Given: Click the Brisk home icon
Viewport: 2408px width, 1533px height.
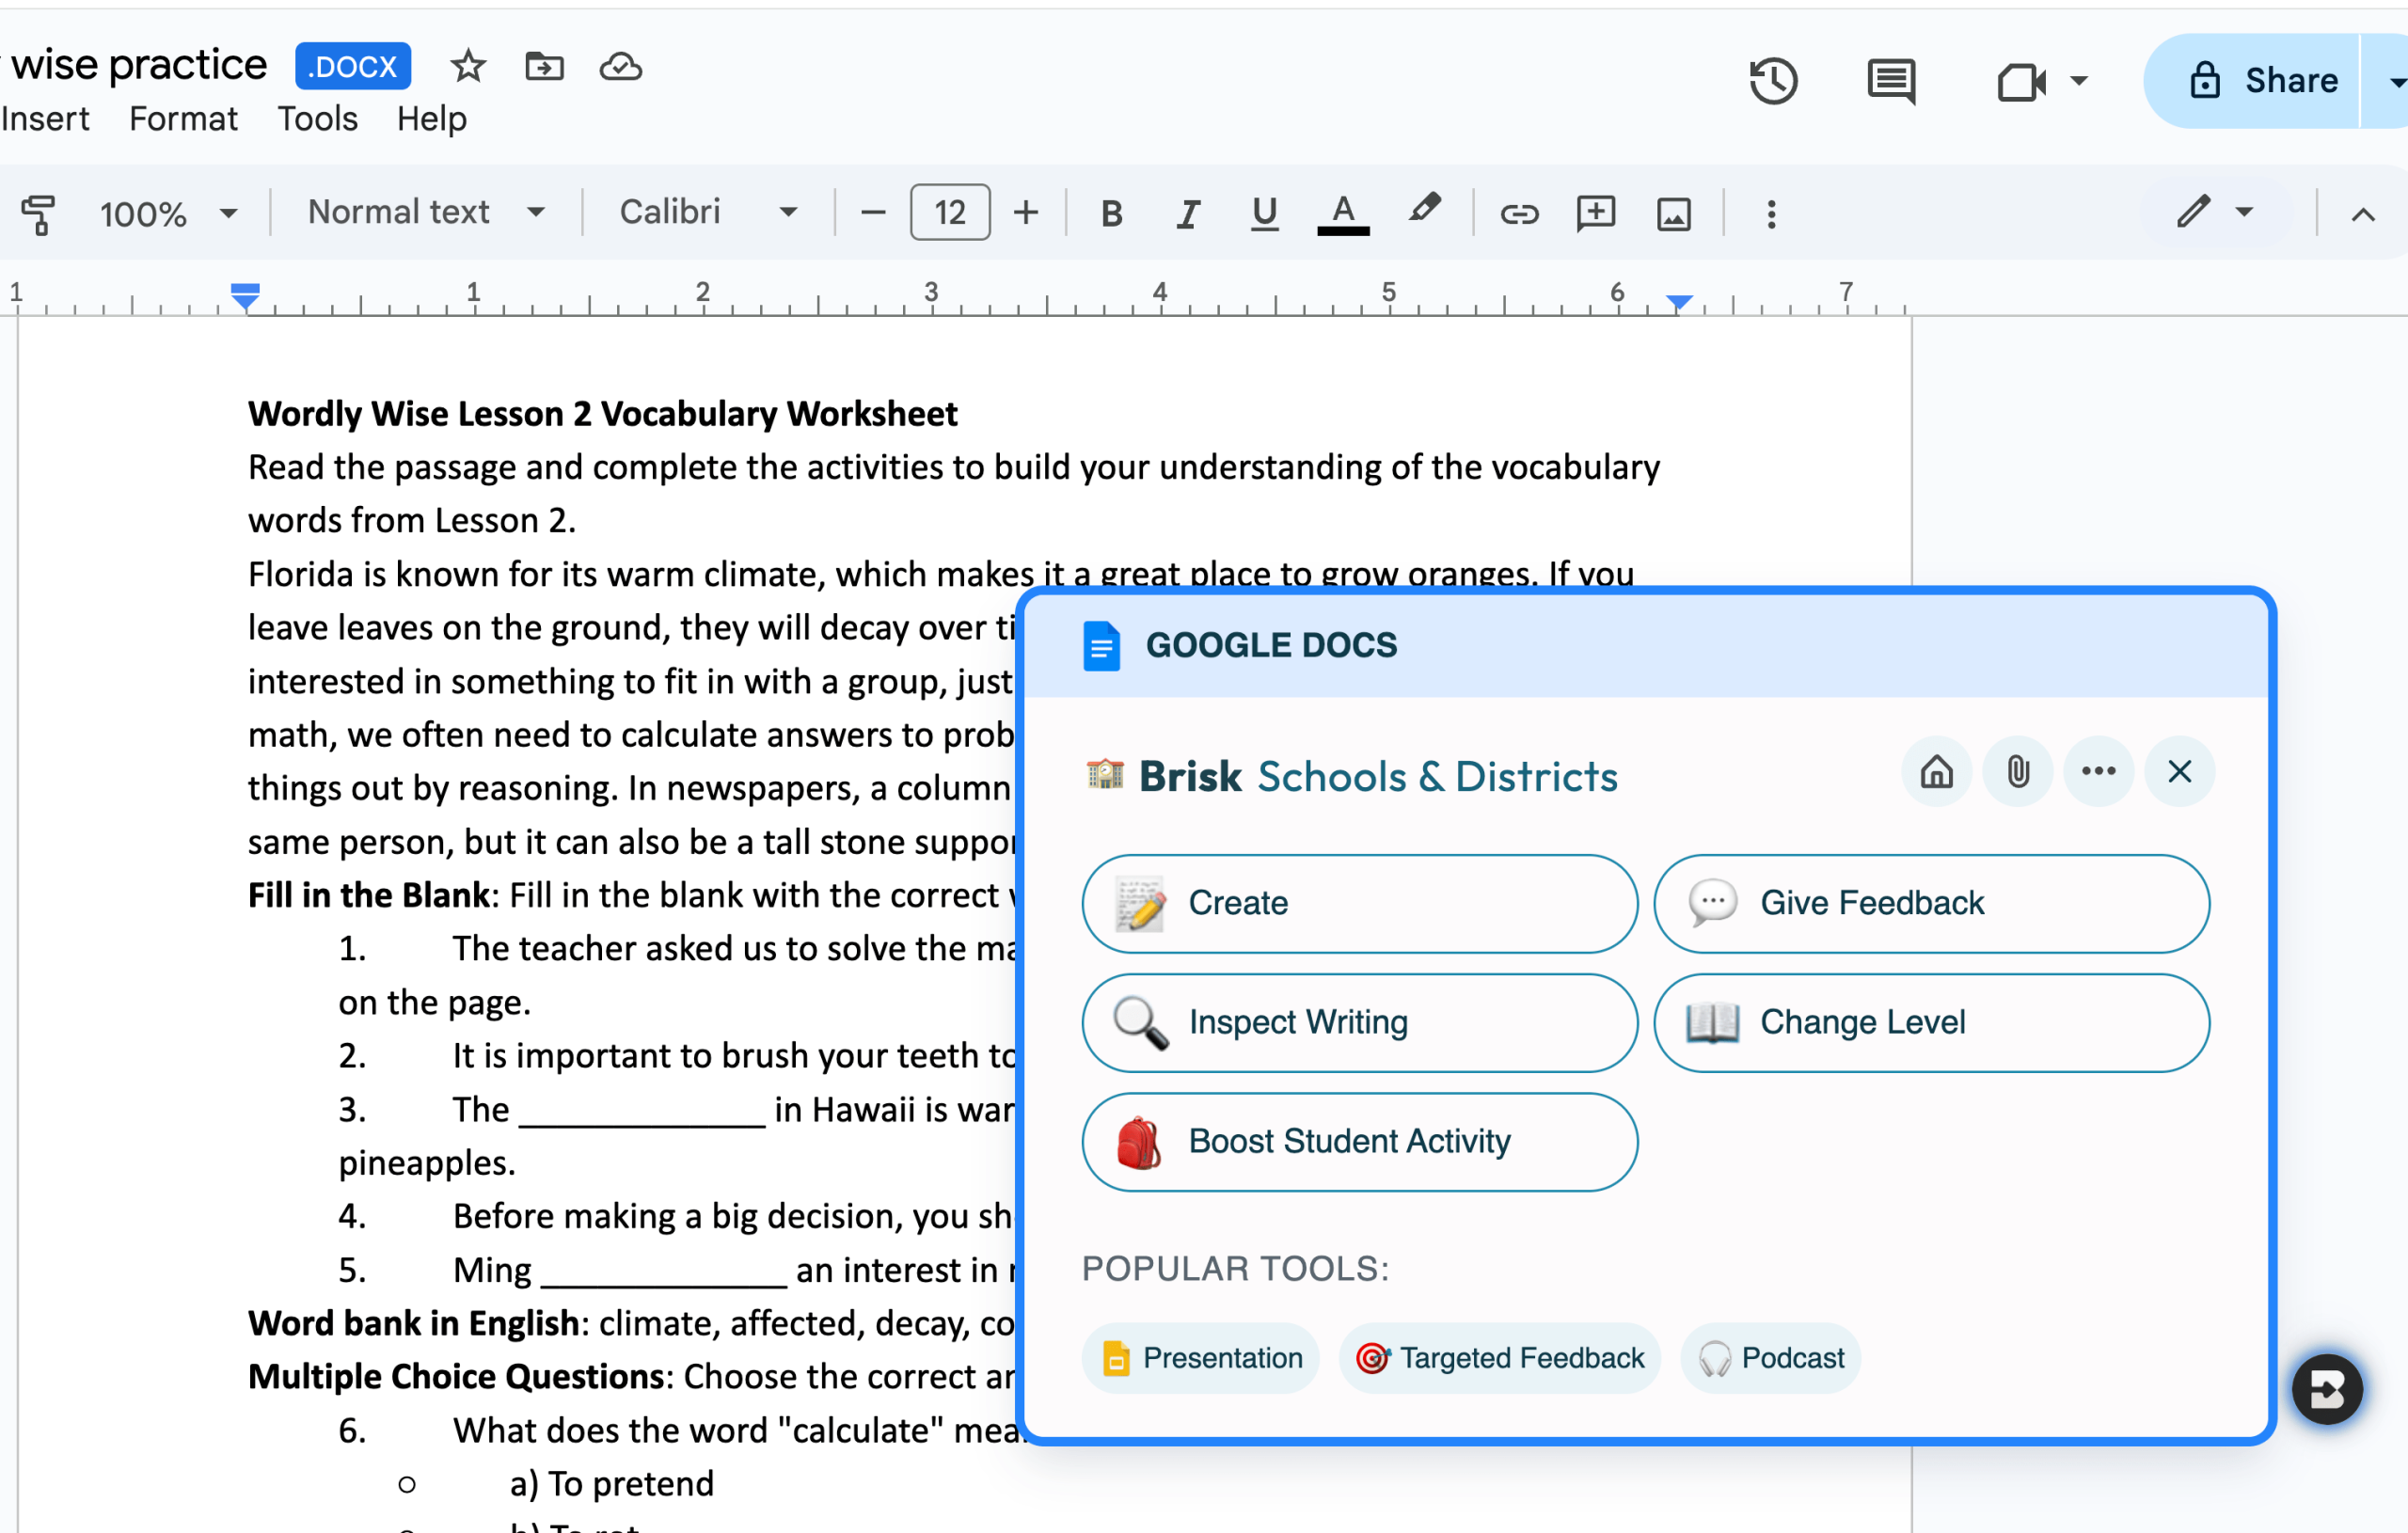Looking at the screenshot, I should click(1936, 771).
